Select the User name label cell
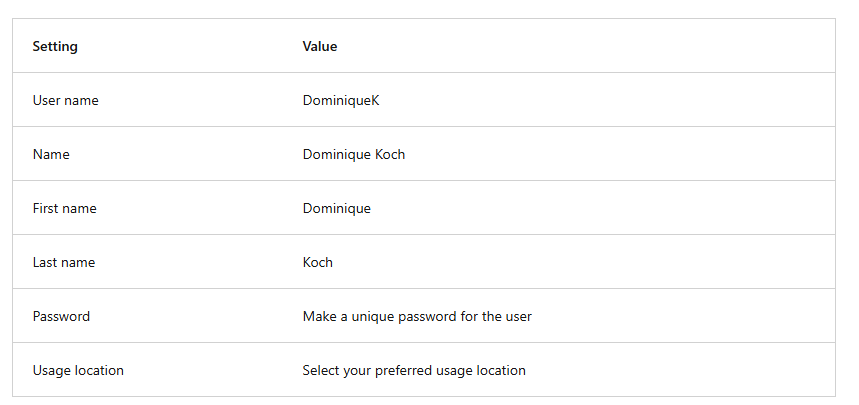Image resolution: width=859 pixels, height=405 pixels. coord(65,100)
